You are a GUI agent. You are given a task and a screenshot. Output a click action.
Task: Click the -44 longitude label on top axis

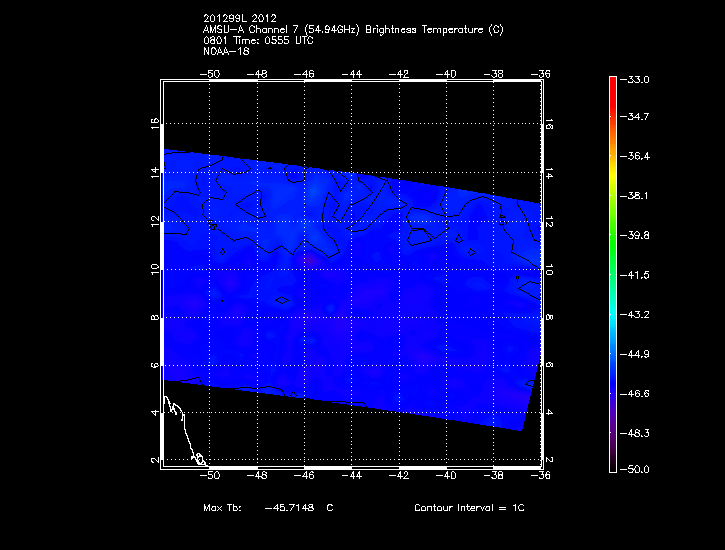click(352, 73)
